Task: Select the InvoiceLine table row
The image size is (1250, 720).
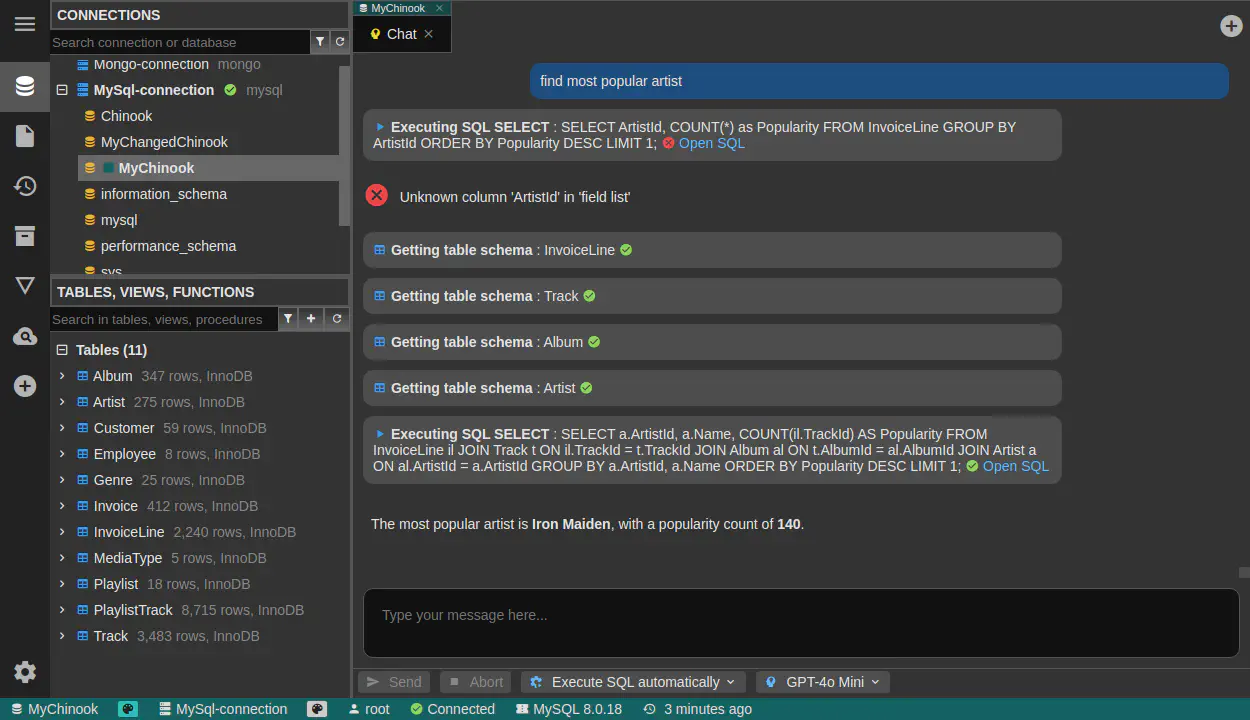Action: 198,532
